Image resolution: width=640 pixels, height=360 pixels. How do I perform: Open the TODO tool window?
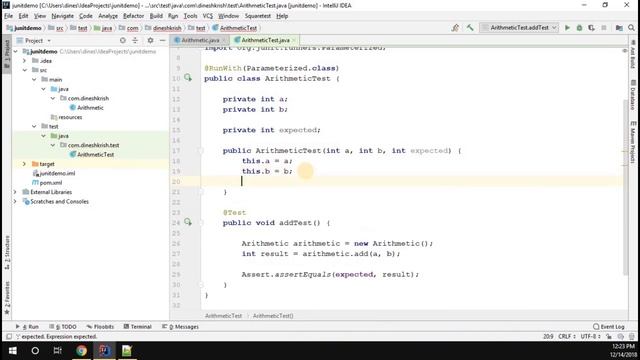(63, 327)
